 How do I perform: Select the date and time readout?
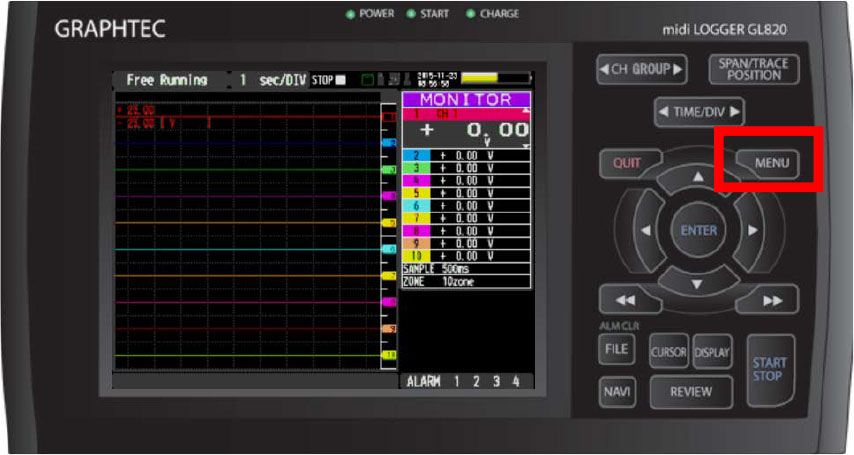437,80
